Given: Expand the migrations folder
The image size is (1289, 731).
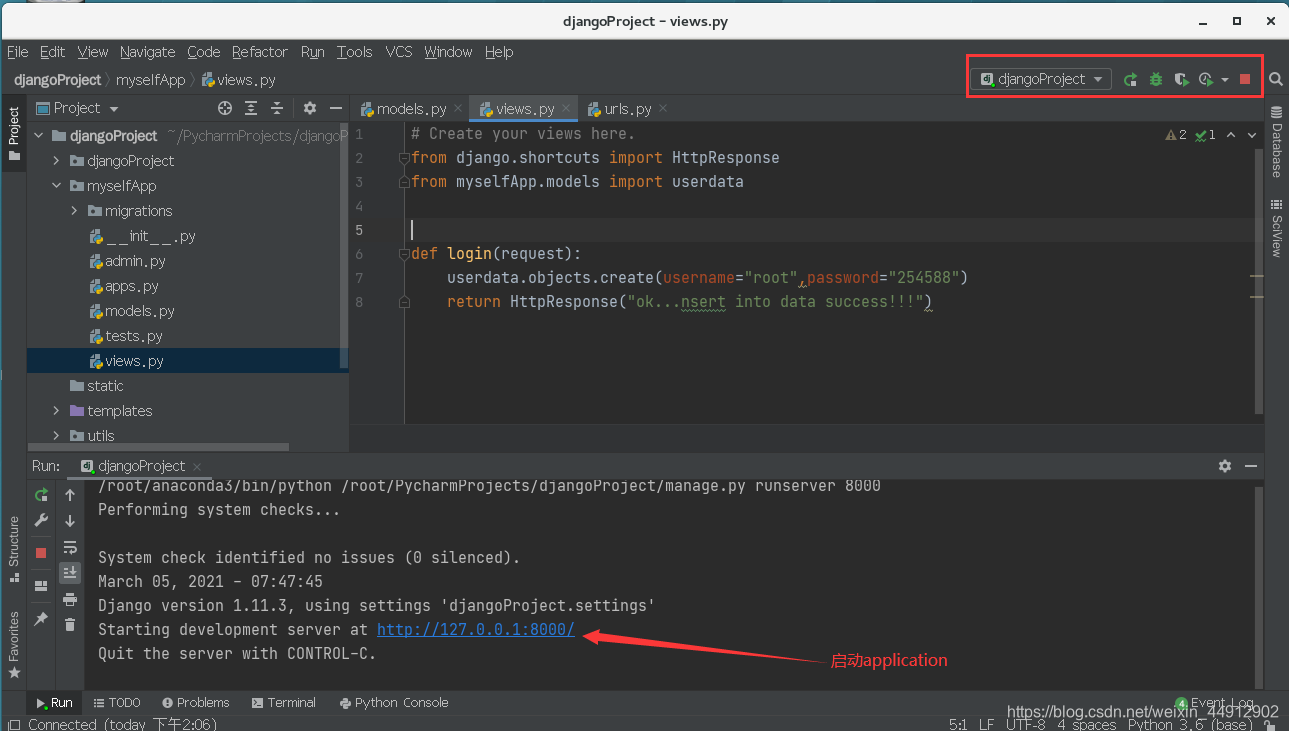Looking at the screenshot, I should point(74,211).
